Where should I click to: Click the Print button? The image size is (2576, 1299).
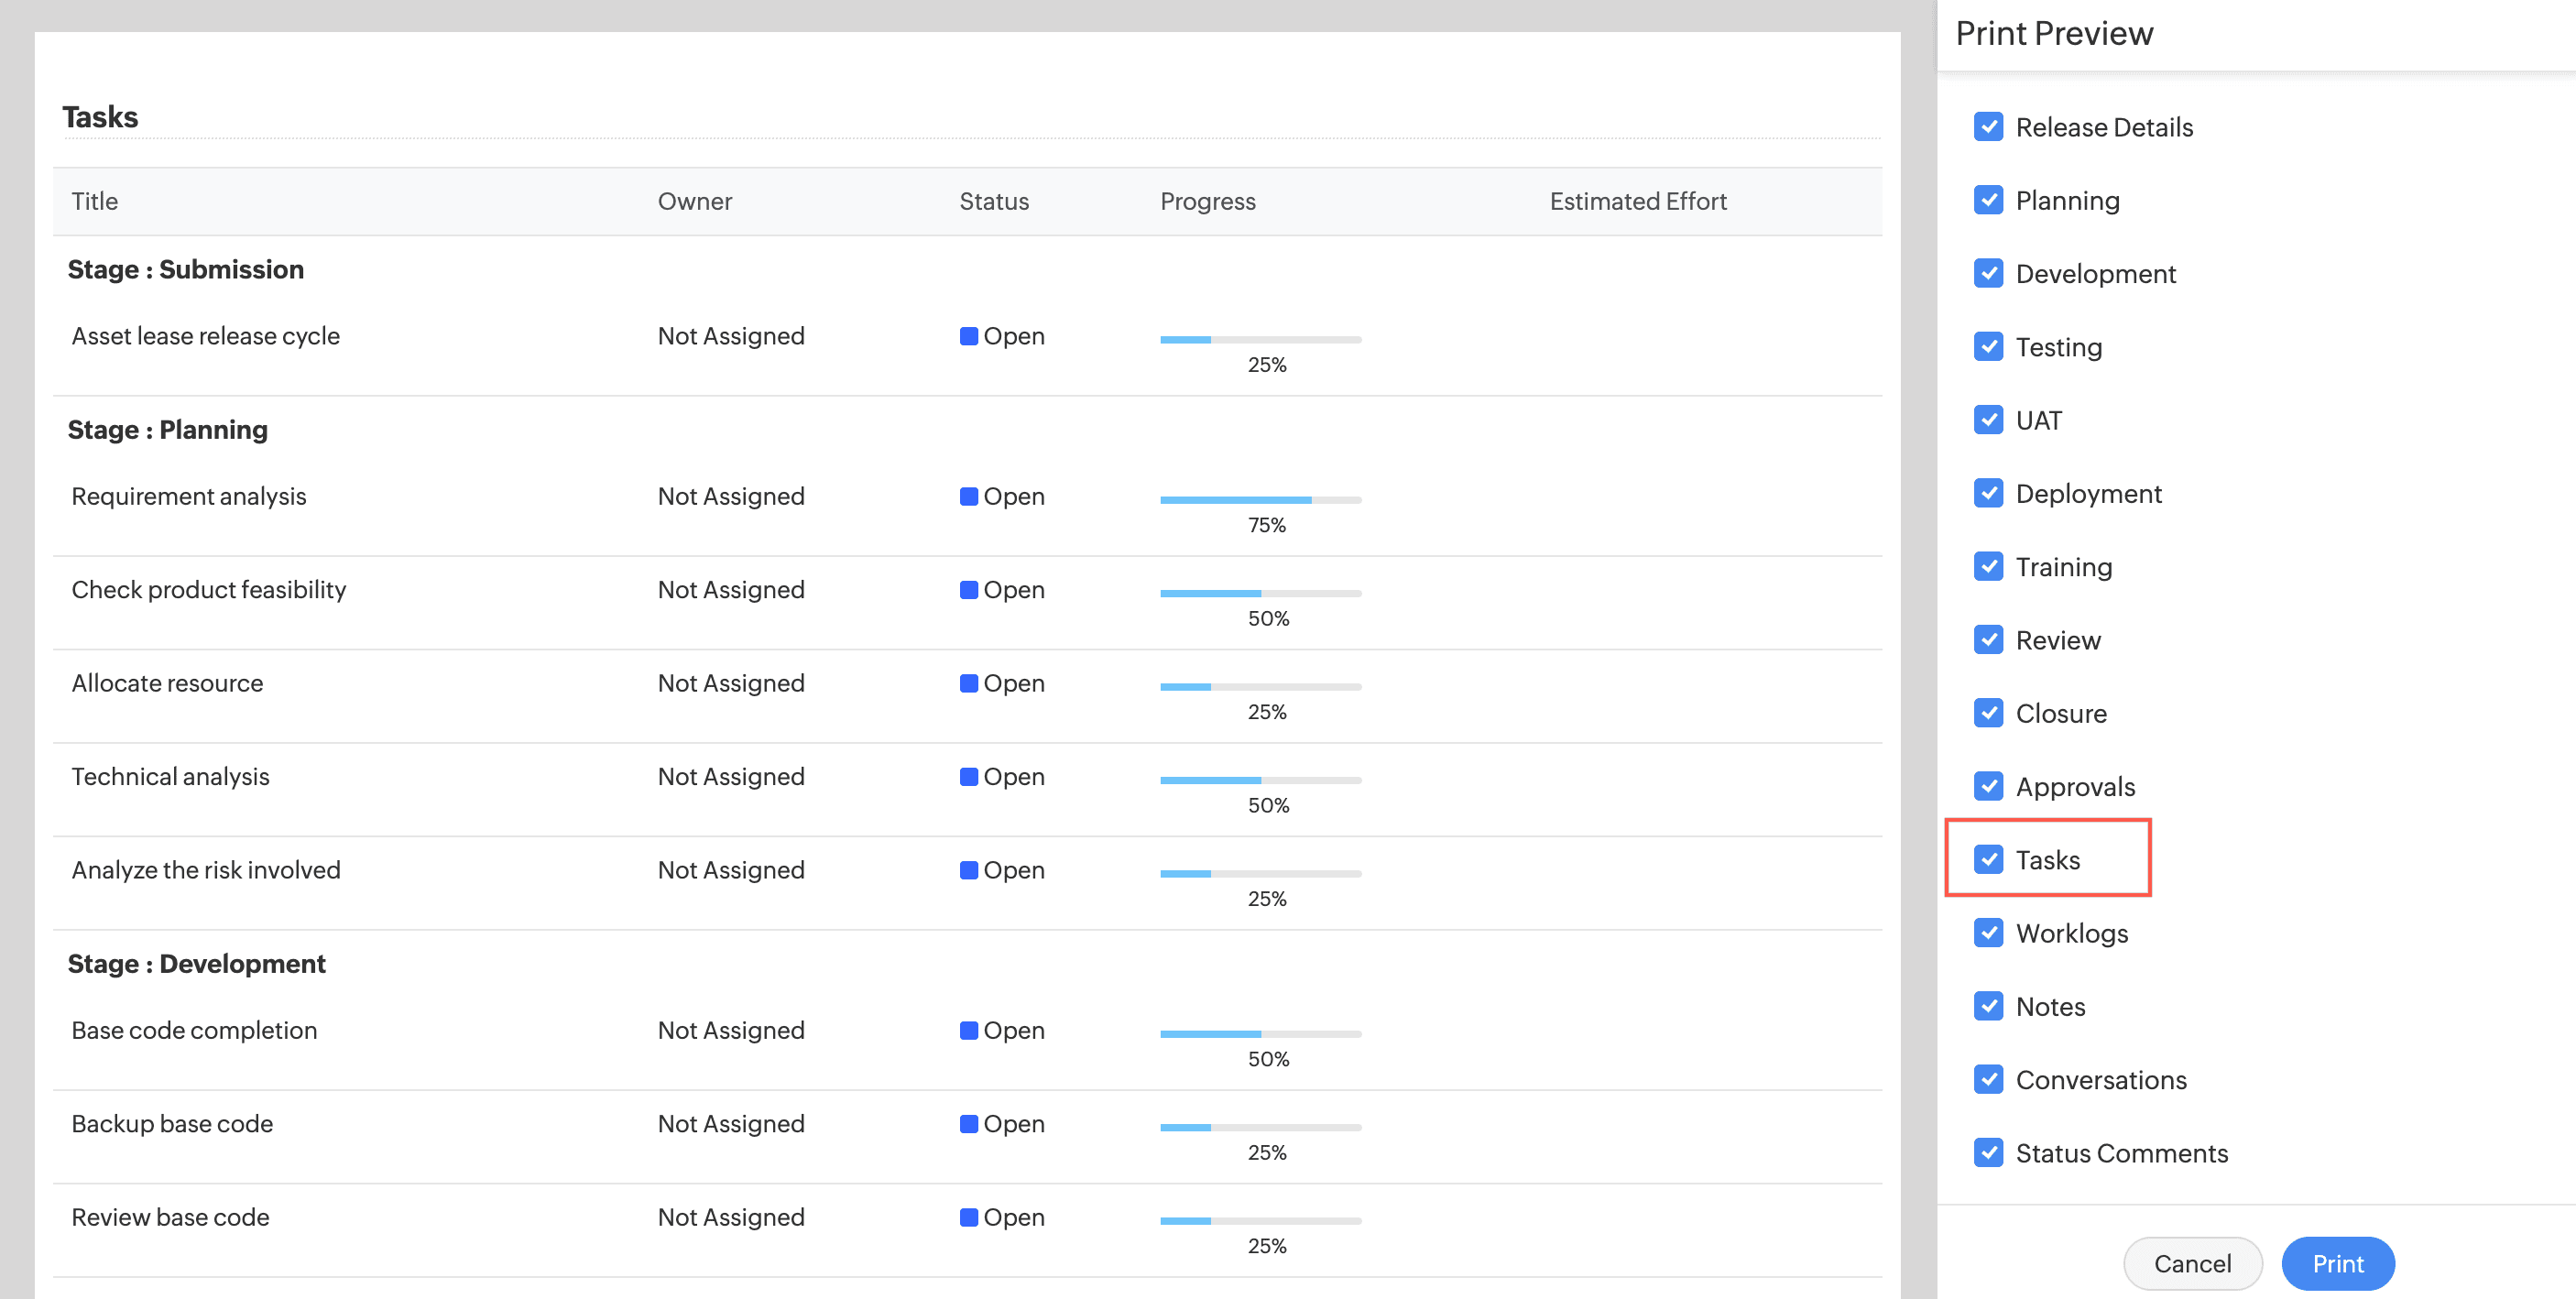pos(2337,1263)
